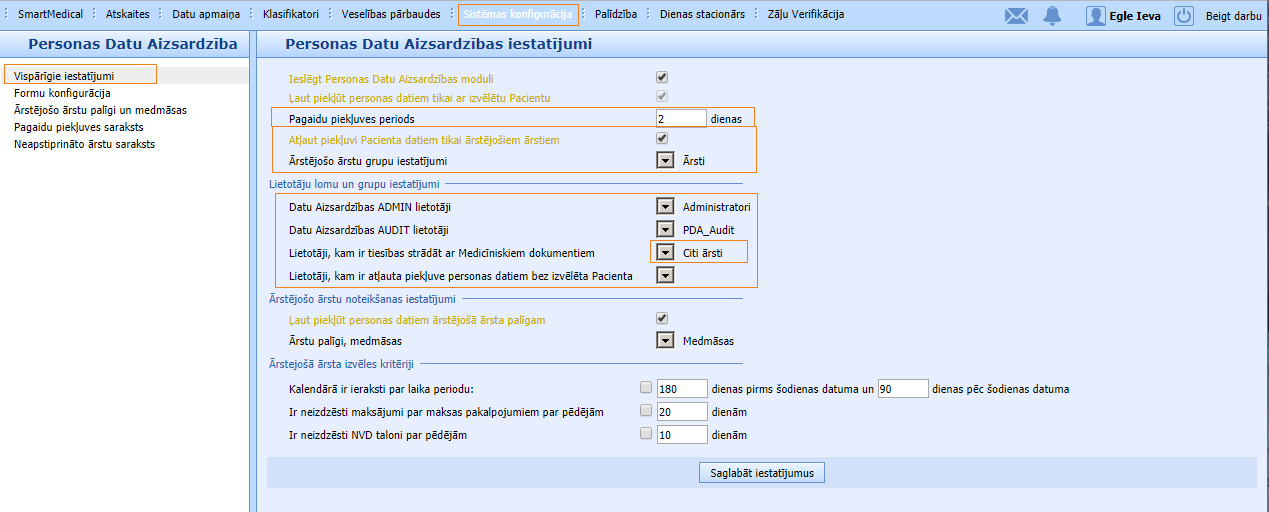Open the mail envelope icon

[x=1016, y=15]
